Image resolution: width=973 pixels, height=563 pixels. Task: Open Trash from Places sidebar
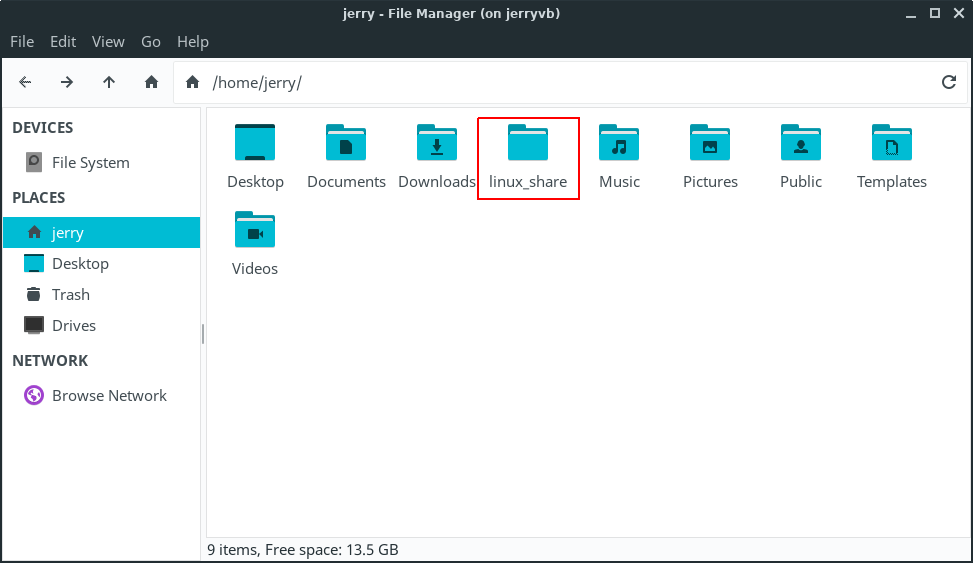pyautogui.click(x=70, y=294)
